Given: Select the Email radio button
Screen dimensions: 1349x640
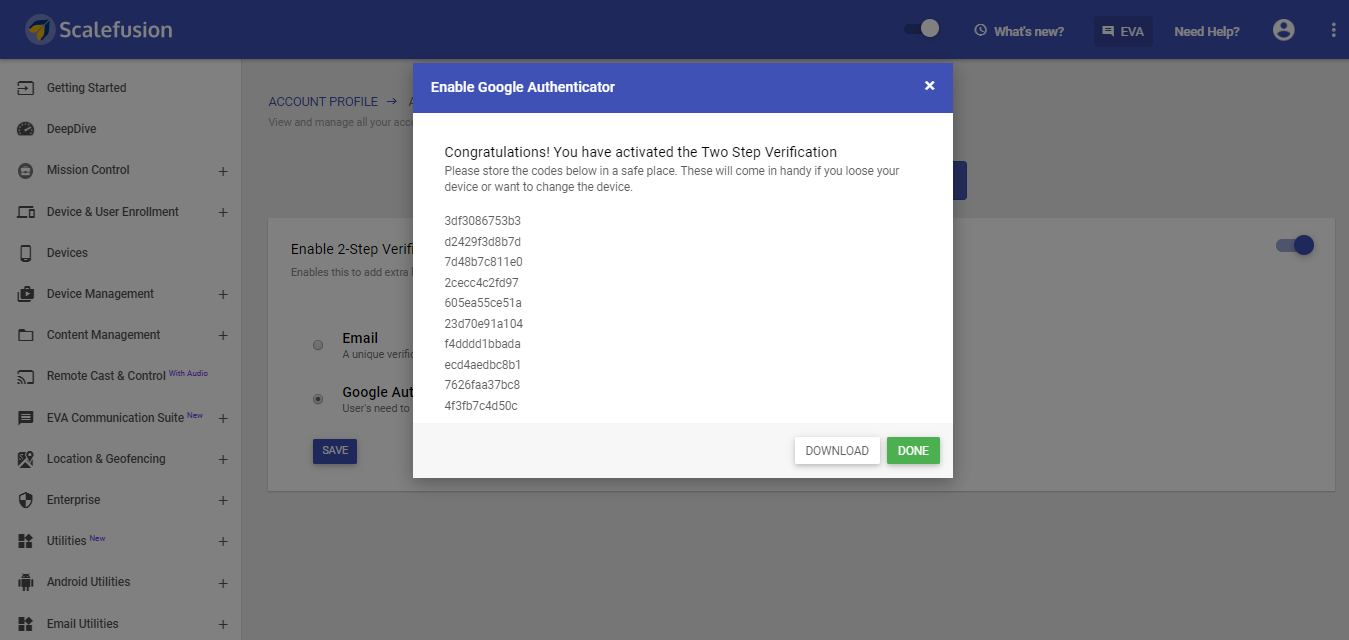Looking at the screenshot, I should 318,345.
